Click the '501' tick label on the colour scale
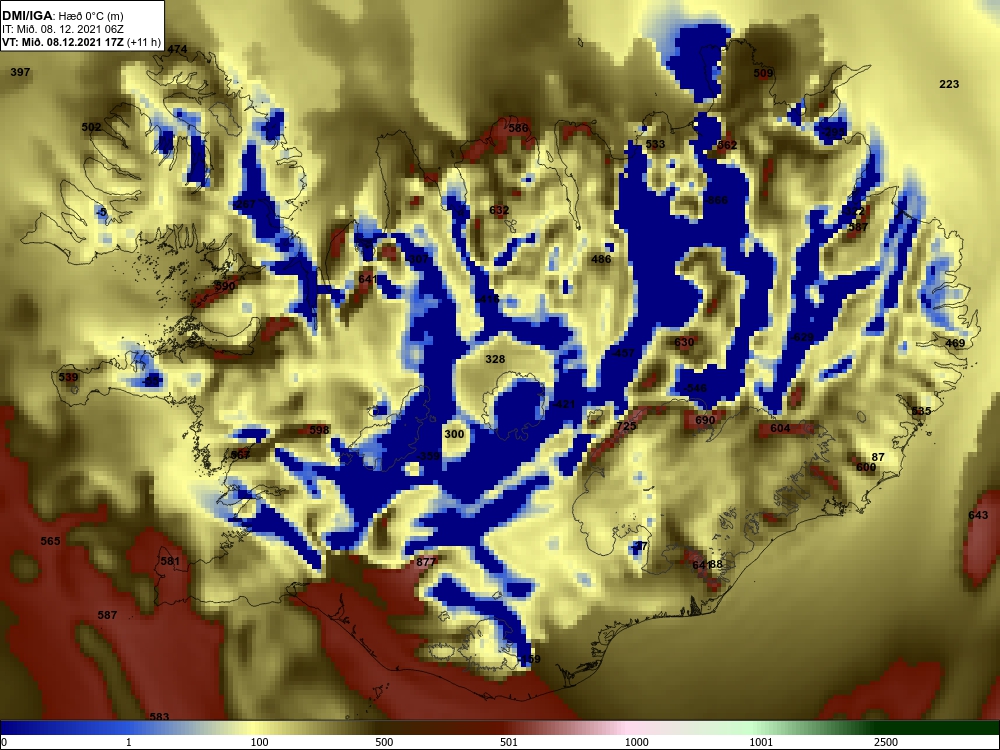 [x=509, y=742]
